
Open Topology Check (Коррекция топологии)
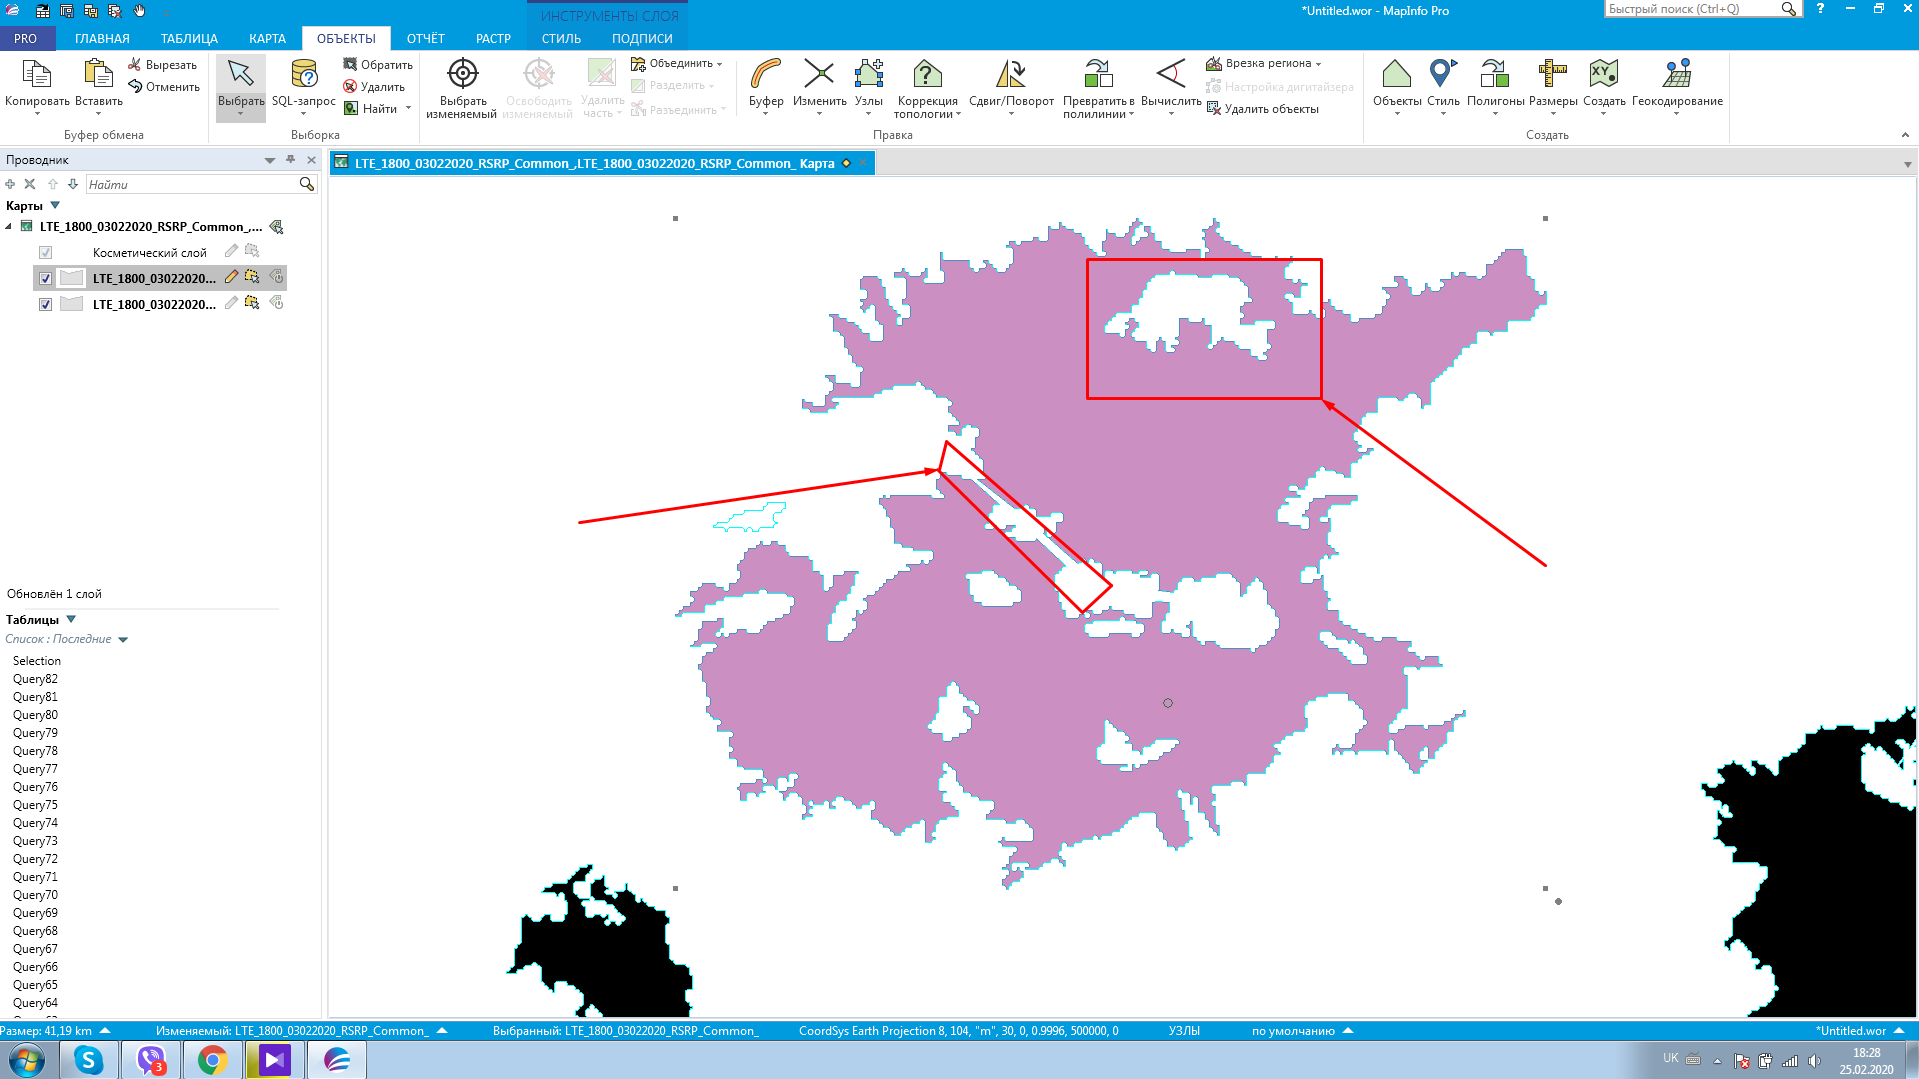[x=927, y=74]
